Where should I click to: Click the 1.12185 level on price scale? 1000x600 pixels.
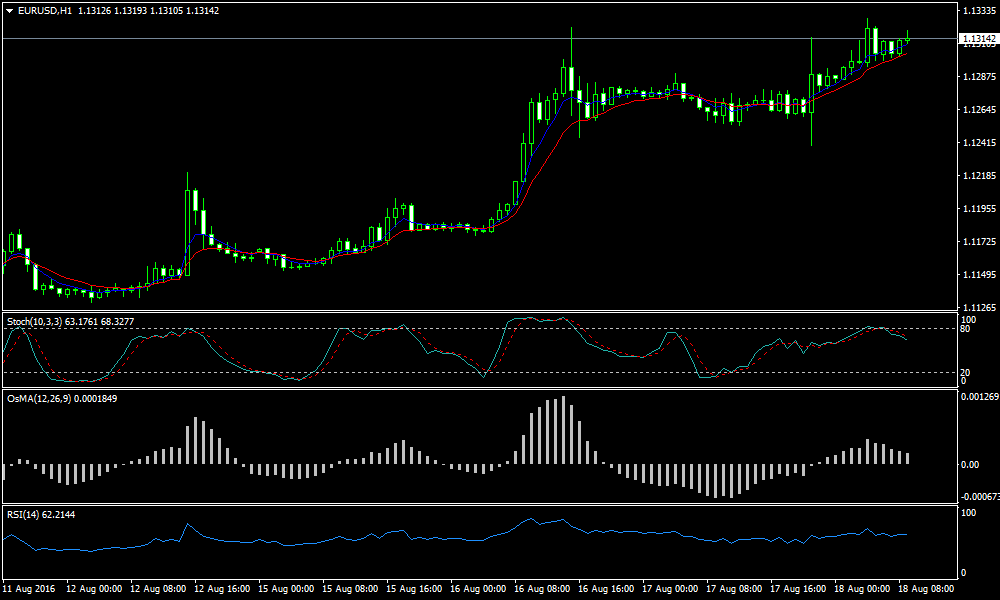point(977,176)
